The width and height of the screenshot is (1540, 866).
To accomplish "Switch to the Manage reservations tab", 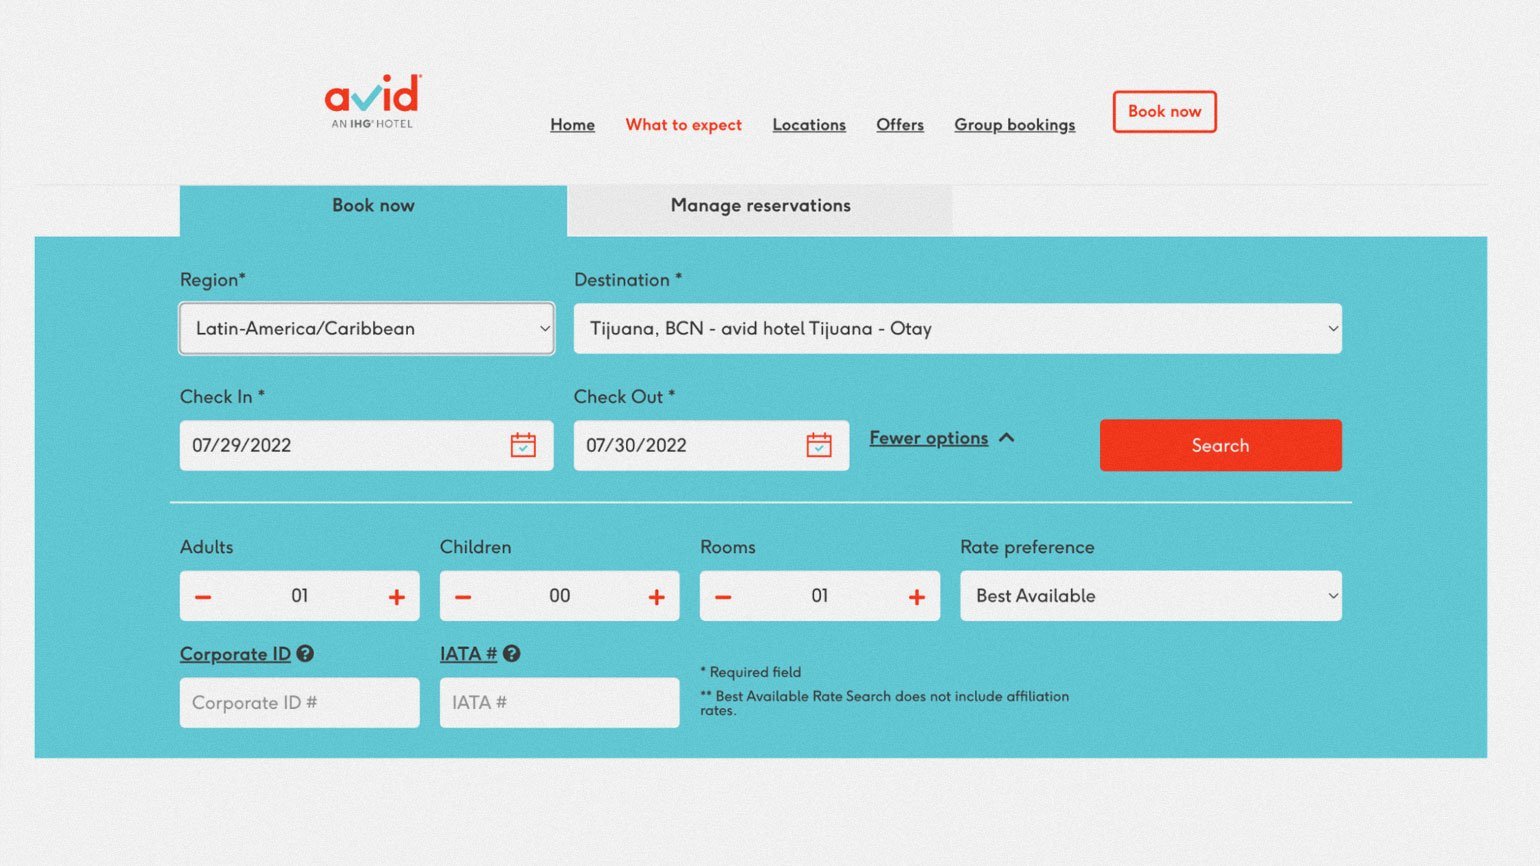I will coord(760,210).
